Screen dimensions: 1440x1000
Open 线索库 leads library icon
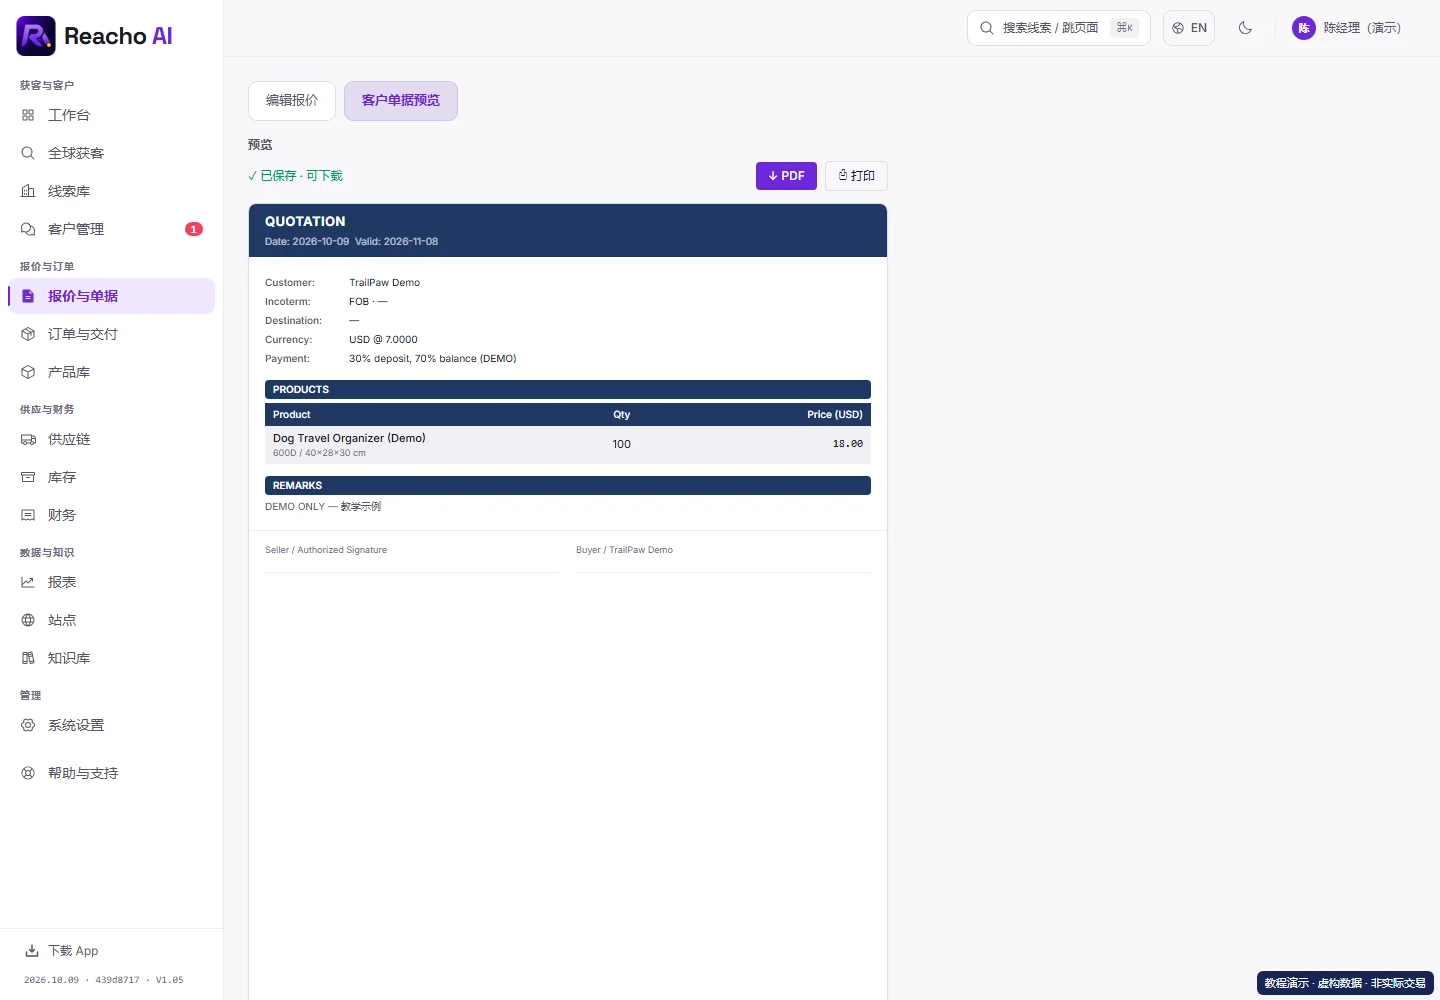(28, 191)
